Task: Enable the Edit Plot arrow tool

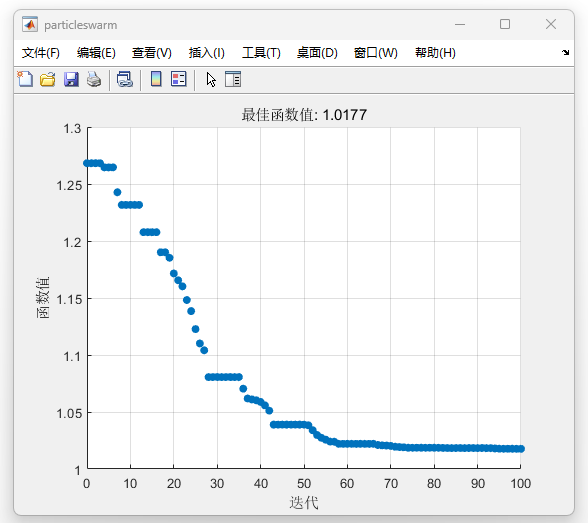Action: 211,79
